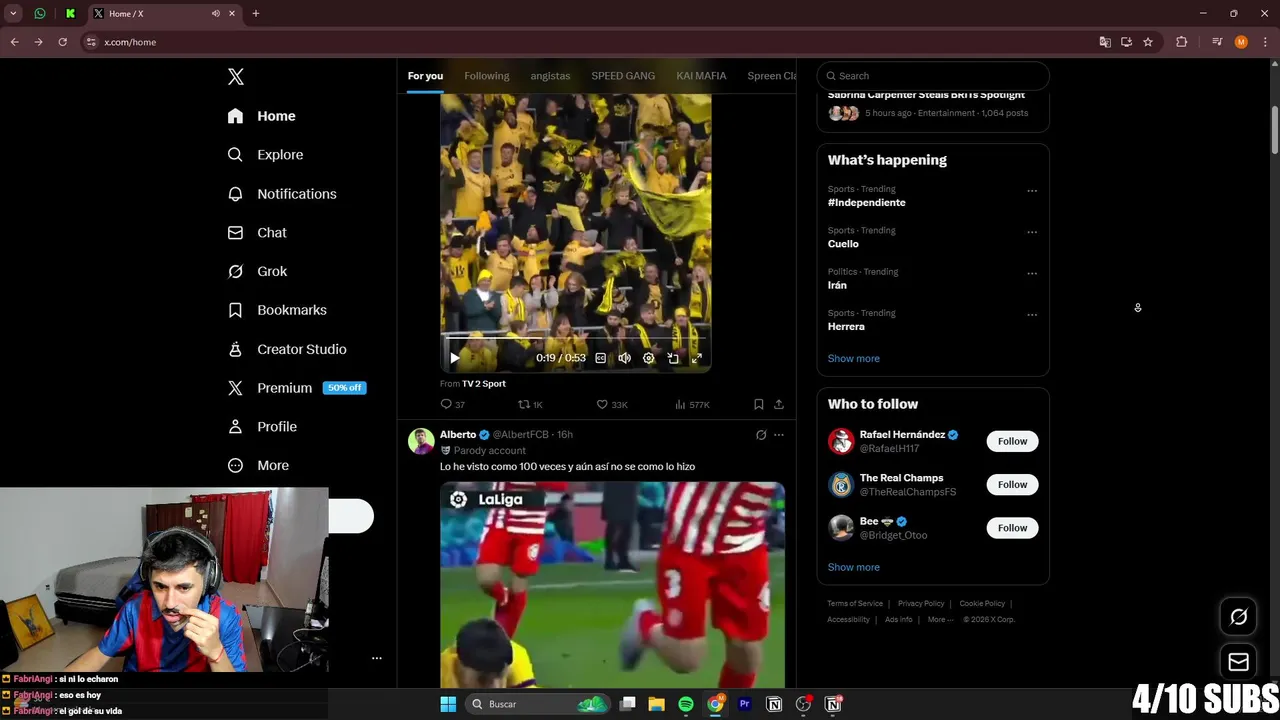
Task: Reply to the post with 37 replies
Action: click(x=452, y=404)
